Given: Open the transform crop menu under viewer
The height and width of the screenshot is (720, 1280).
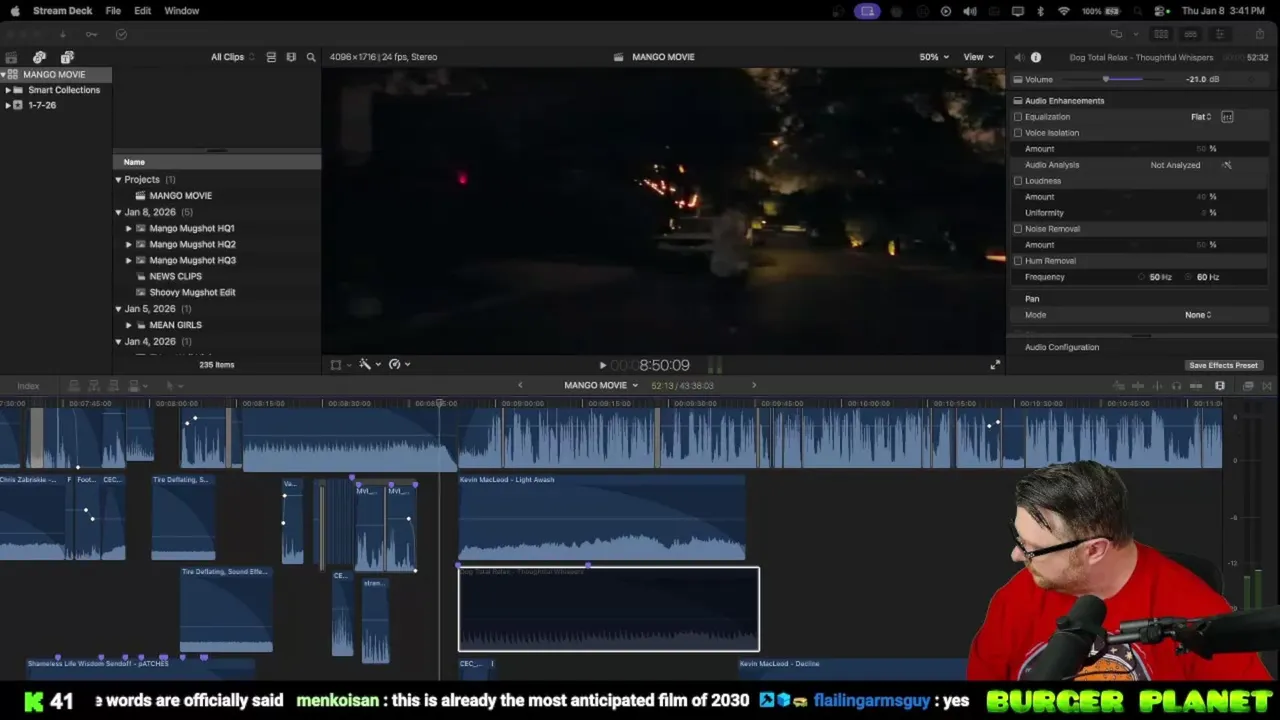Looking at the screenshot, I should (x=340, y=365).
